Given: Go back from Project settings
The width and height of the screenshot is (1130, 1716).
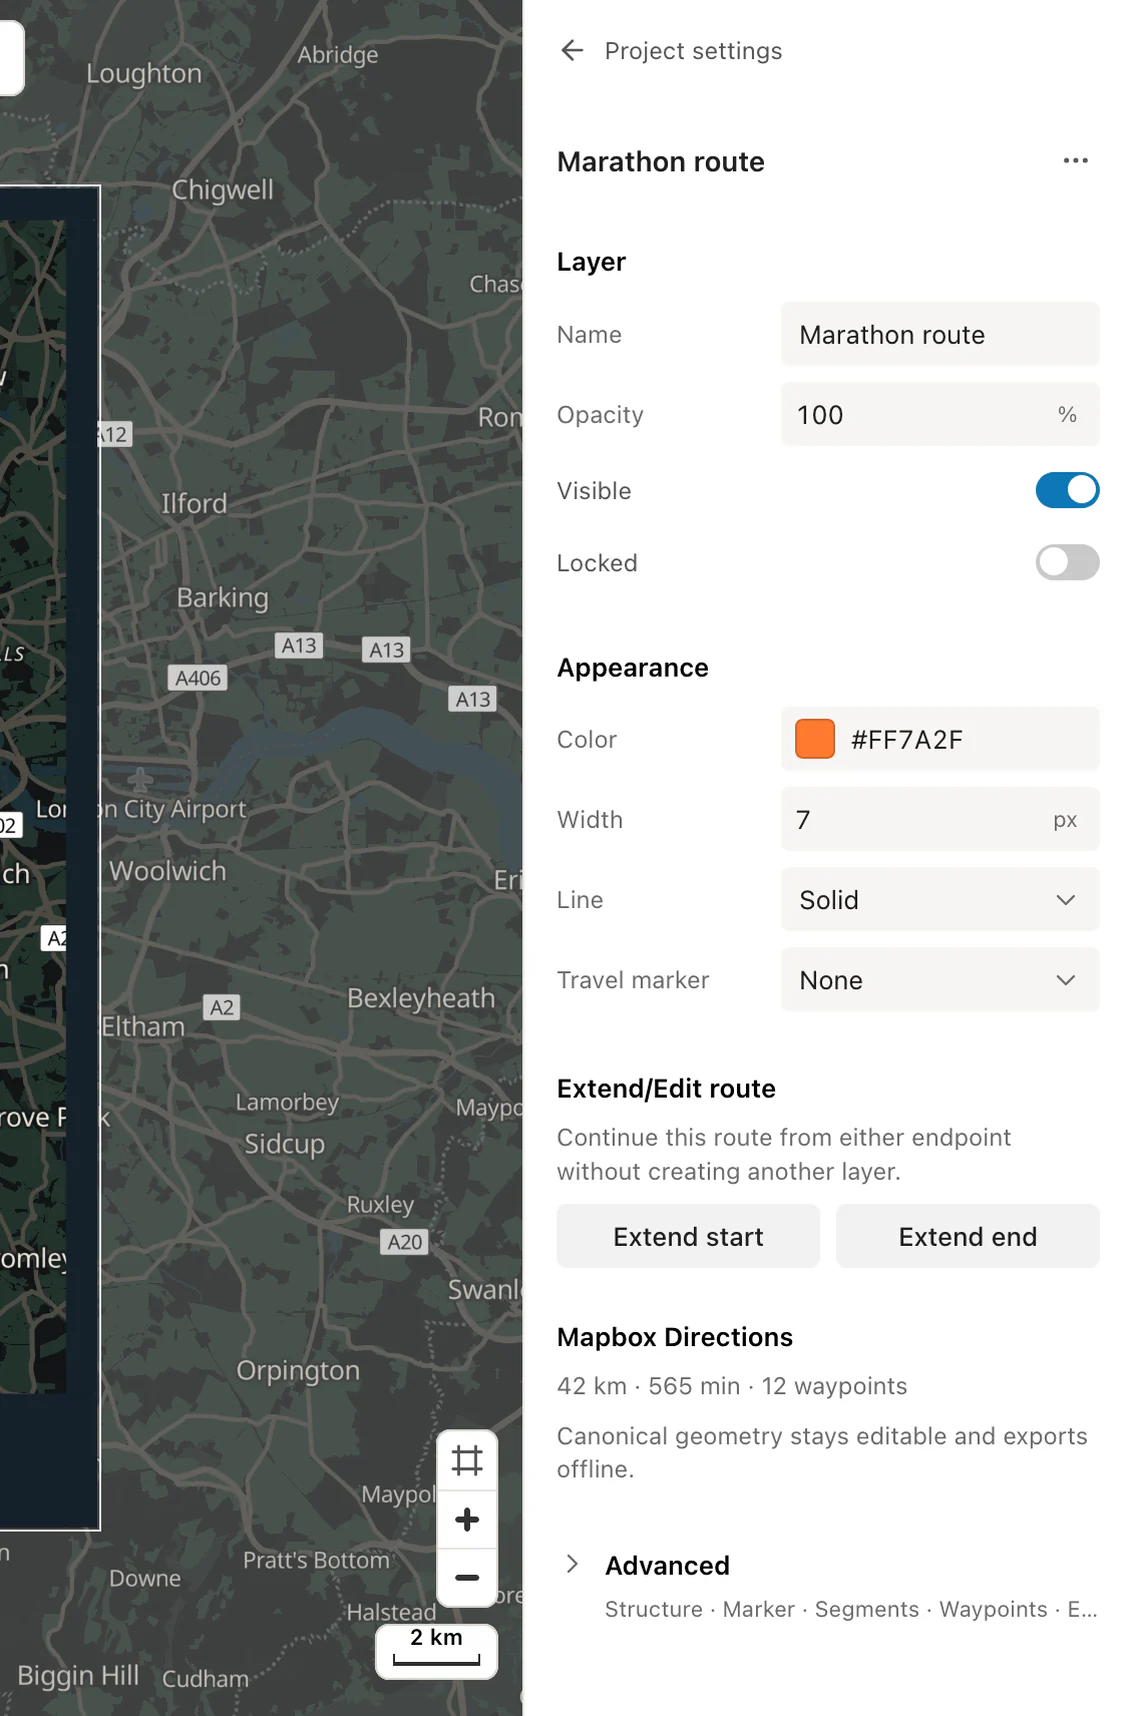Looking at the screenshot, I should click(571, 50).
